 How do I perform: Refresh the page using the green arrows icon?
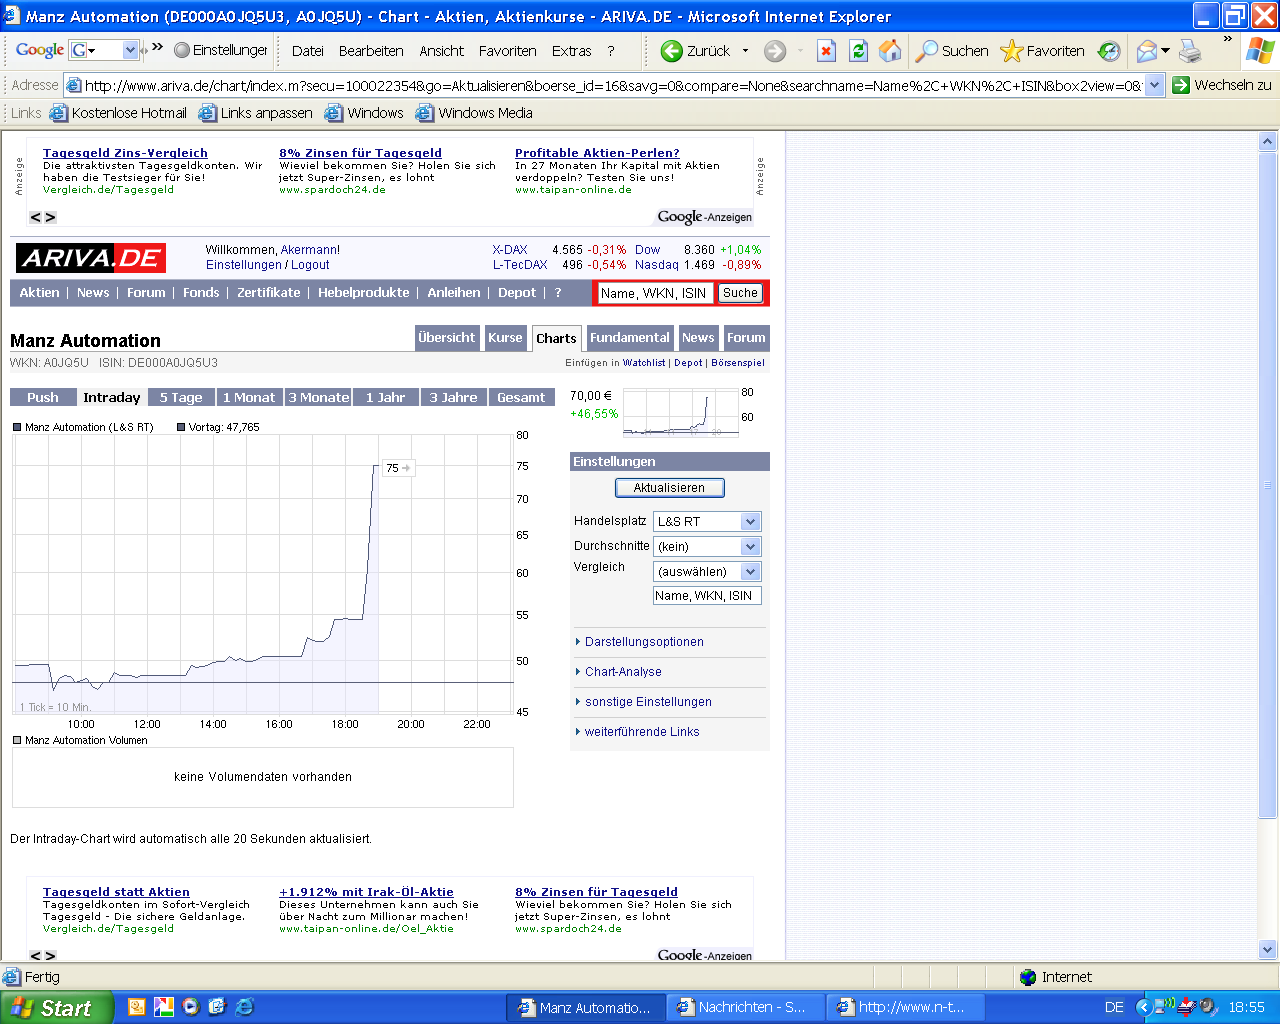[x=858, y=51]
